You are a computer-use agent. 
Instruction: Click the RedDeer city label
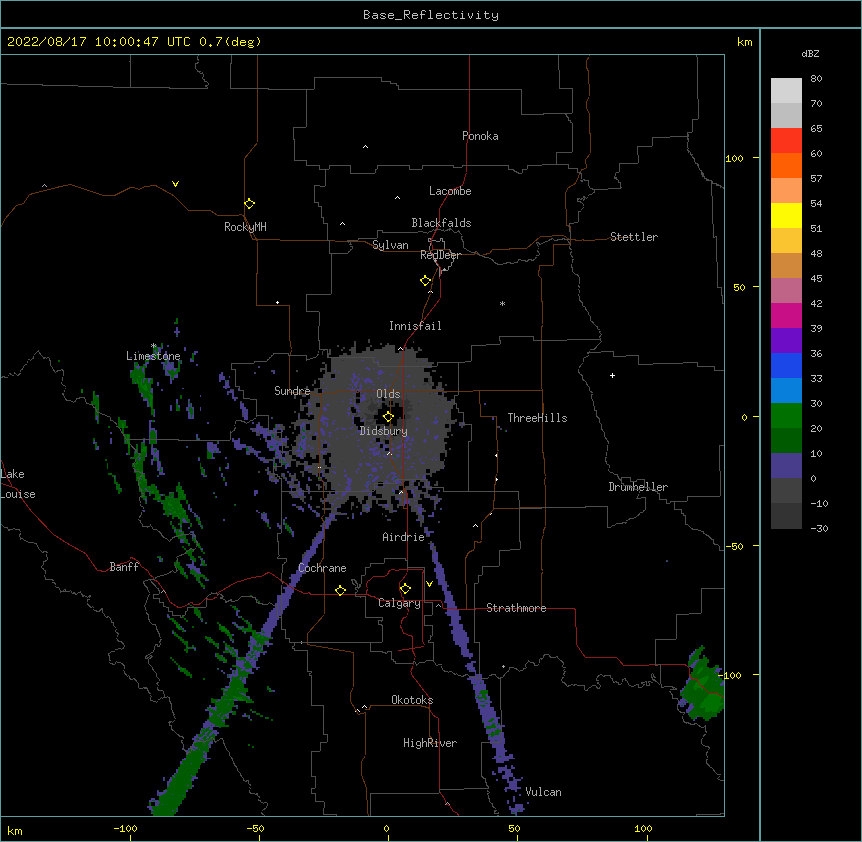coord(440,255)
